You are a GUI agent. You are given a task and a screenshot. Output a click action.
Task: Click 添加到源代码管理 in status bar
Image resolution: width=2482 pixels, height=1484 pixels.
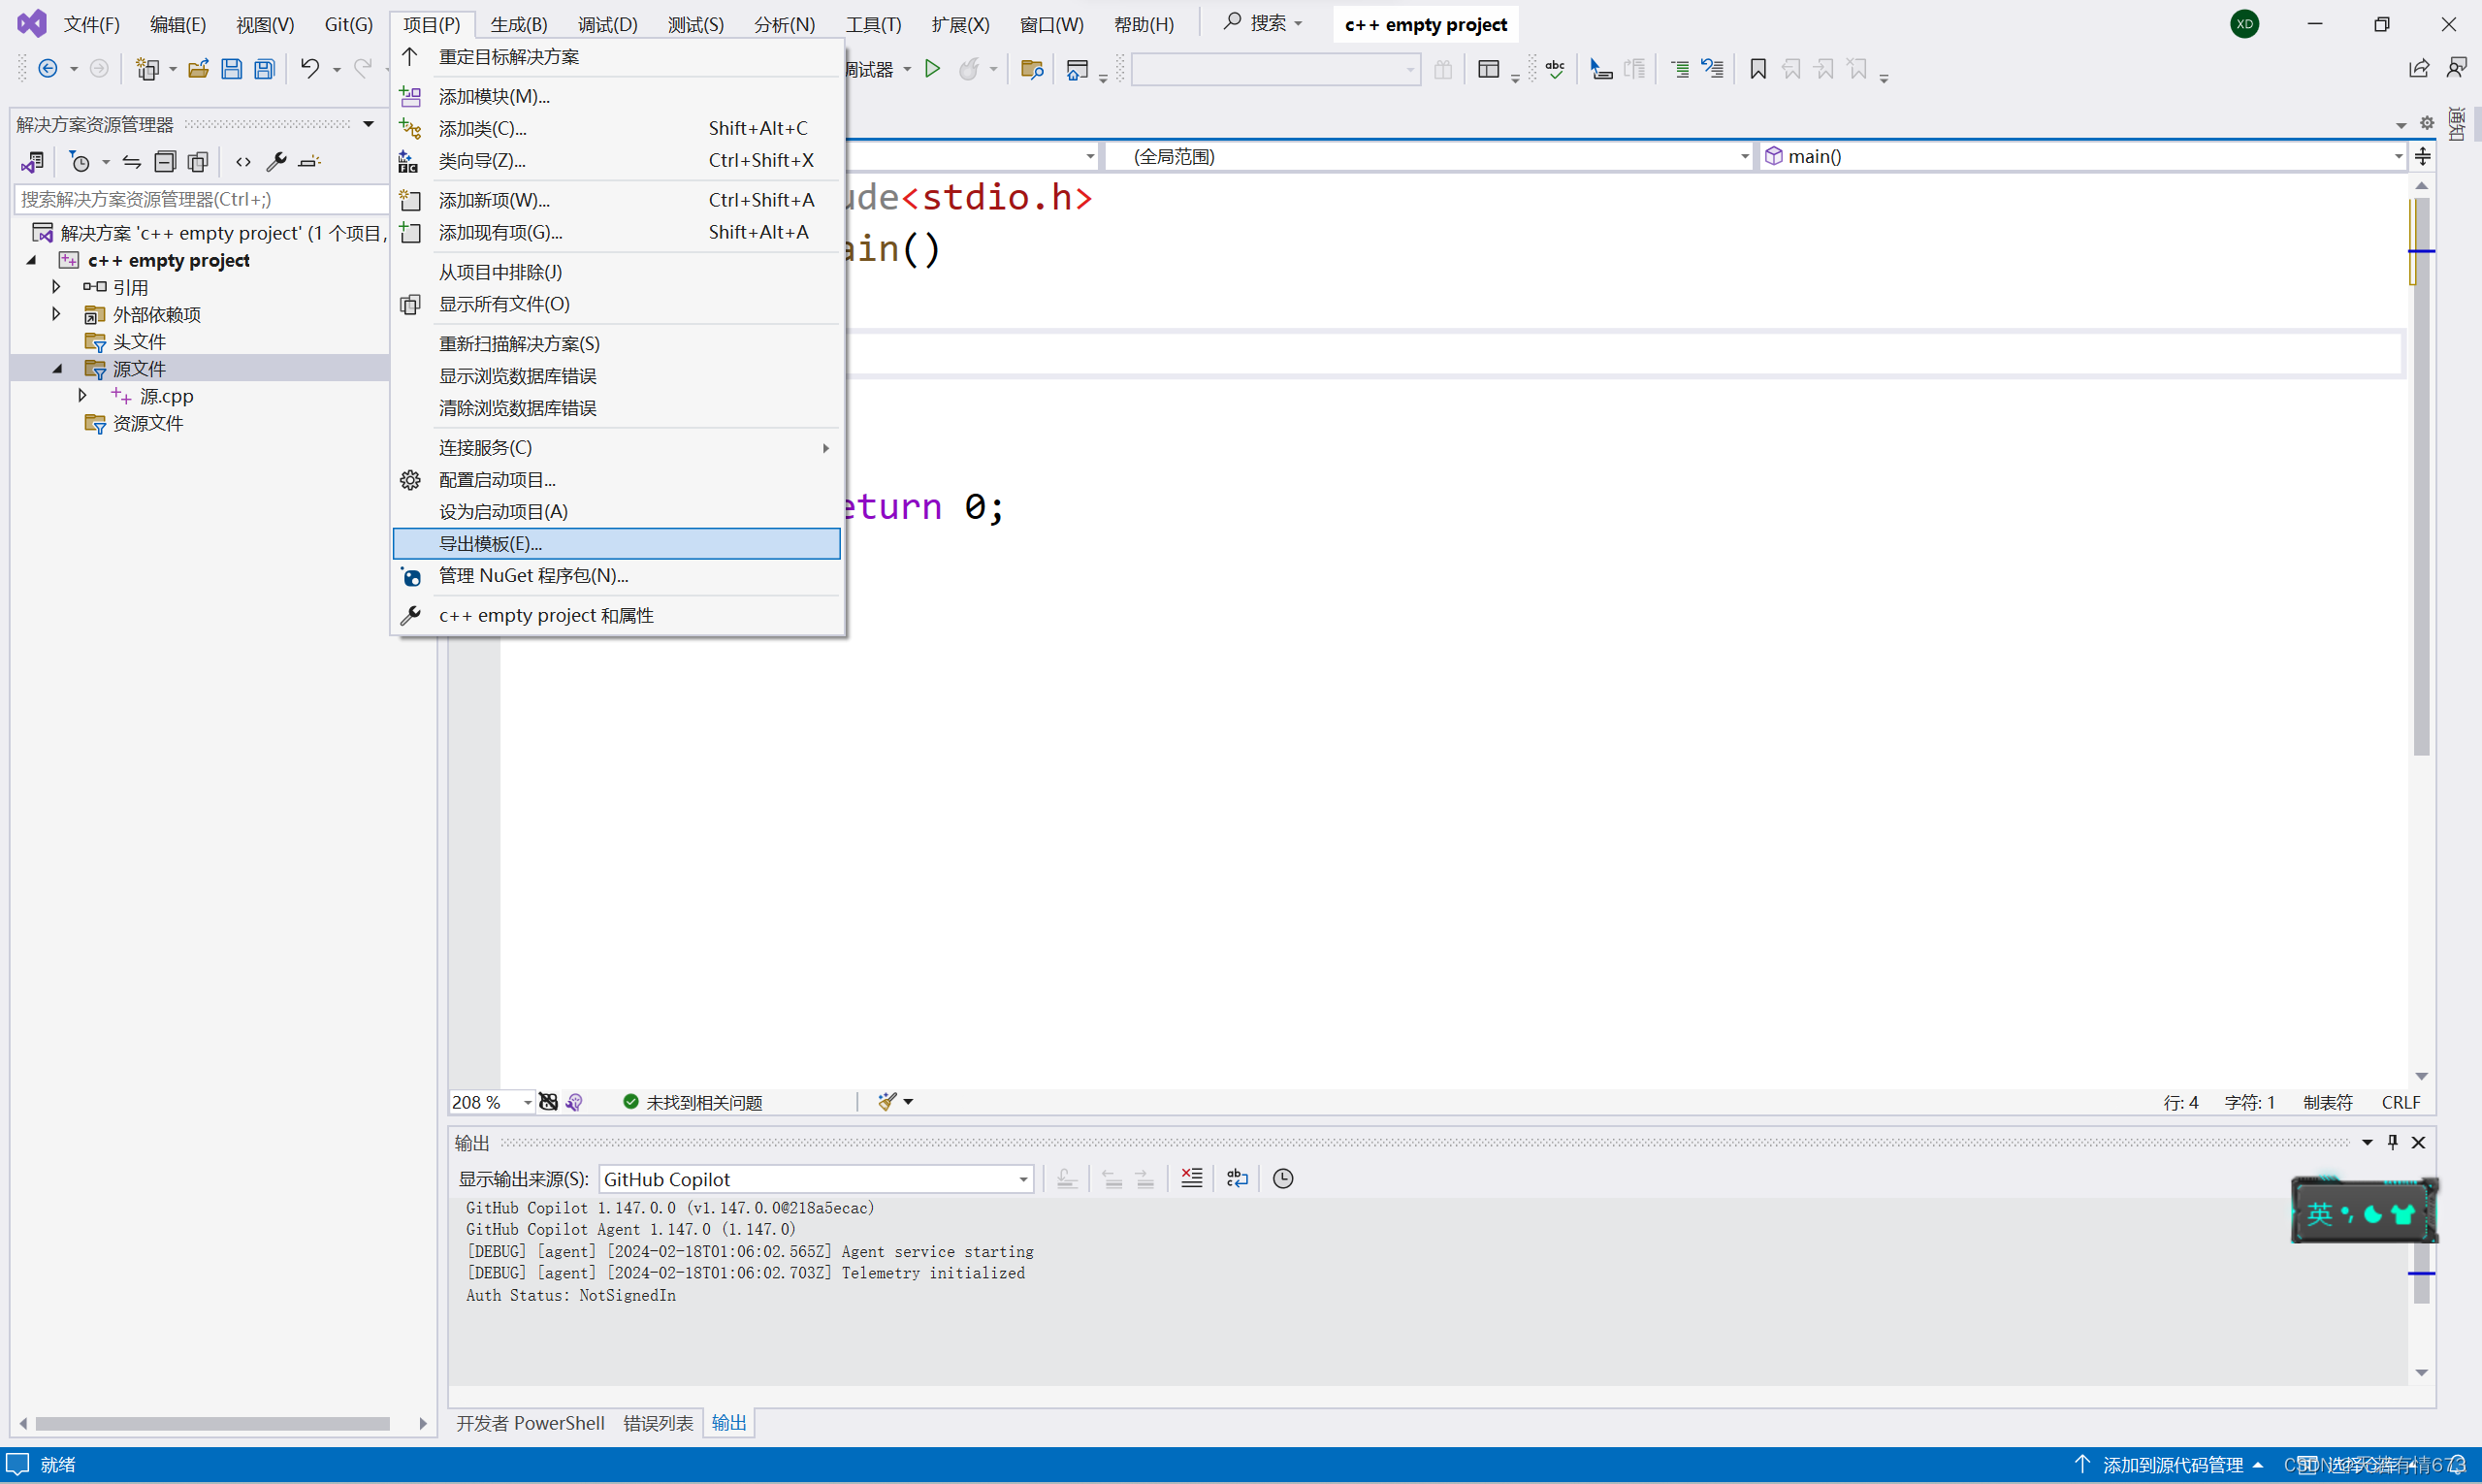coord(2172,1465)
